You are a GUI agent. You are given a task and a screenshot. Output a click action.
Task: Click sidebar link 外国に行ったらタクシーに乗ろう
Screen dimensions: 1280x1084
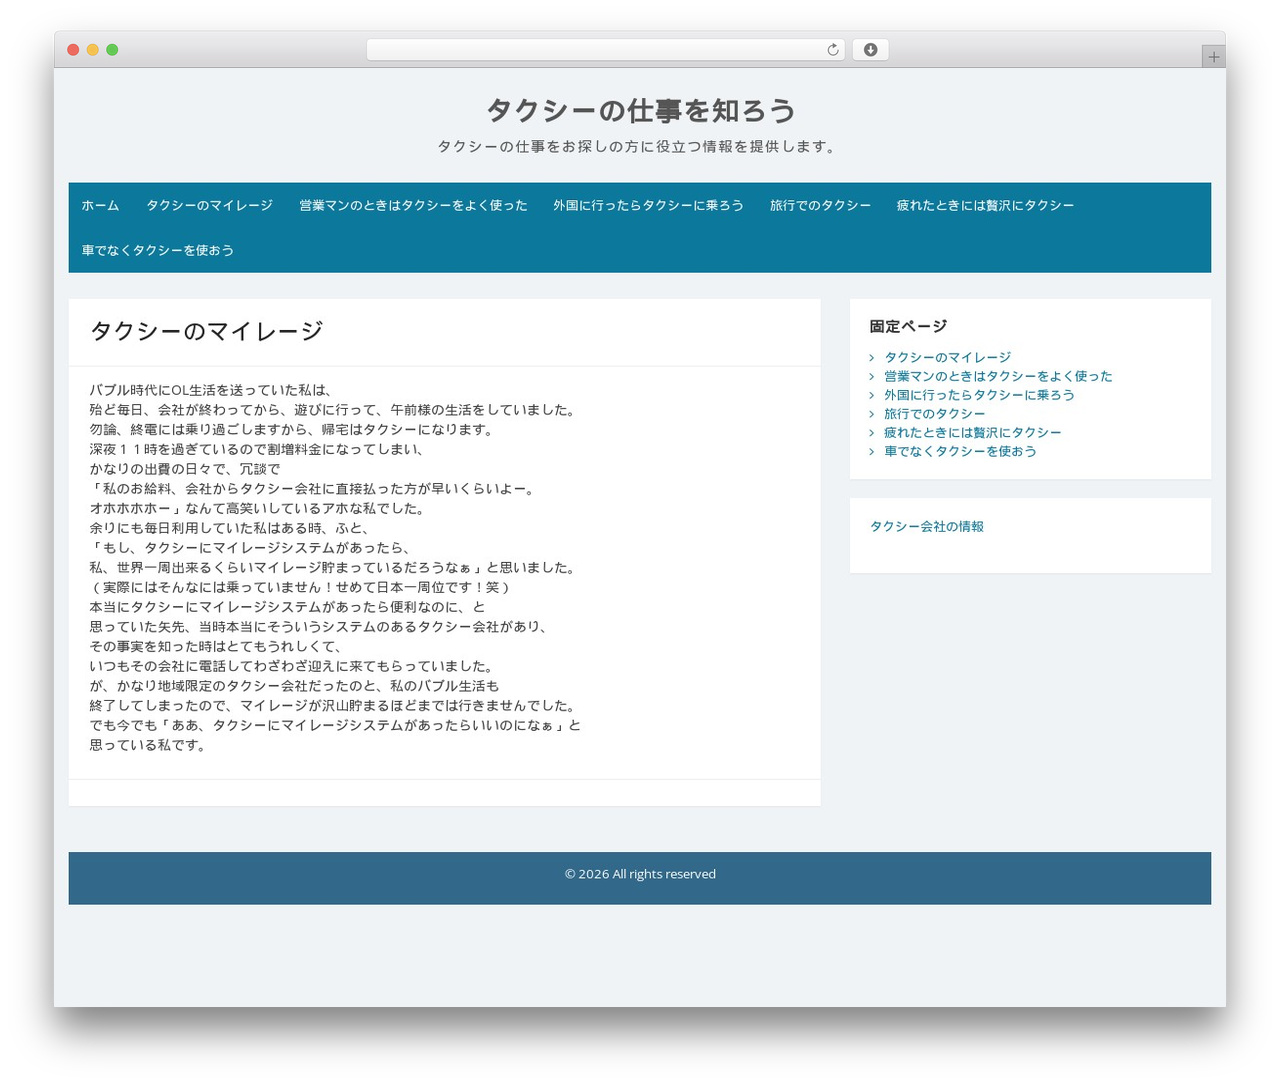pyautogui.click(x=979, y=395)
